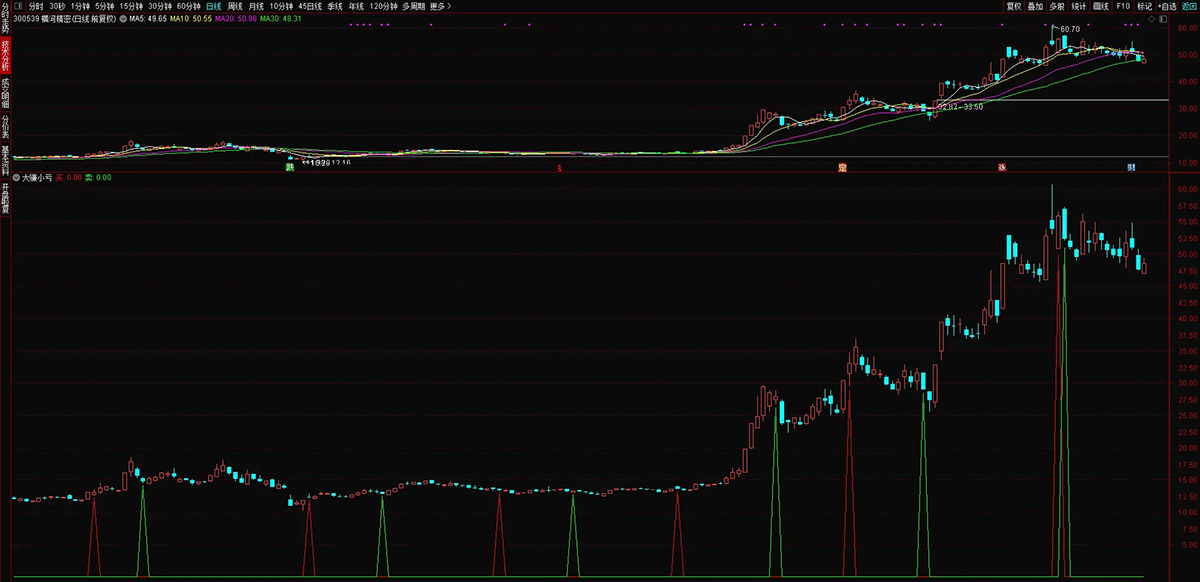This screenshot has width=1200, height=582.
Task: Select the 45日线 period
Action: 310,6
